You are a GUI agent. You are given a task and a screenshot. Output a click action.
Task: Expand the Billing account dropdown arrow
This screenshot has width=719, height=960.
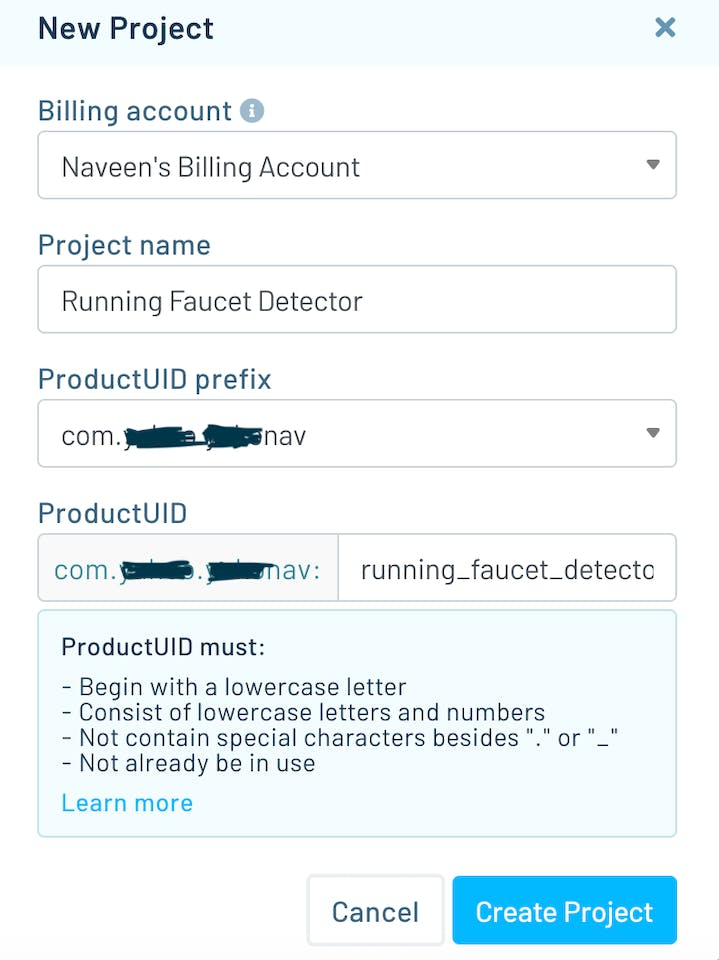(652, 165)
